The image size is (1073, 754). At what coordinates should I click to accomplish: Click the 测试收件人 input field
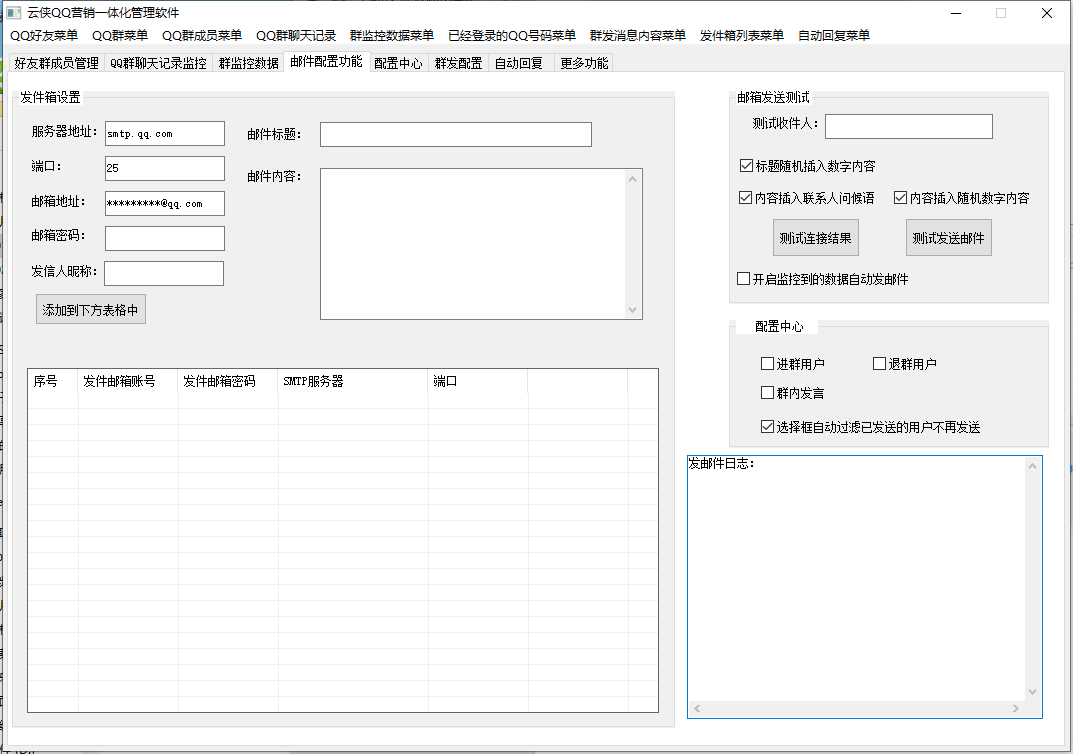909,126
